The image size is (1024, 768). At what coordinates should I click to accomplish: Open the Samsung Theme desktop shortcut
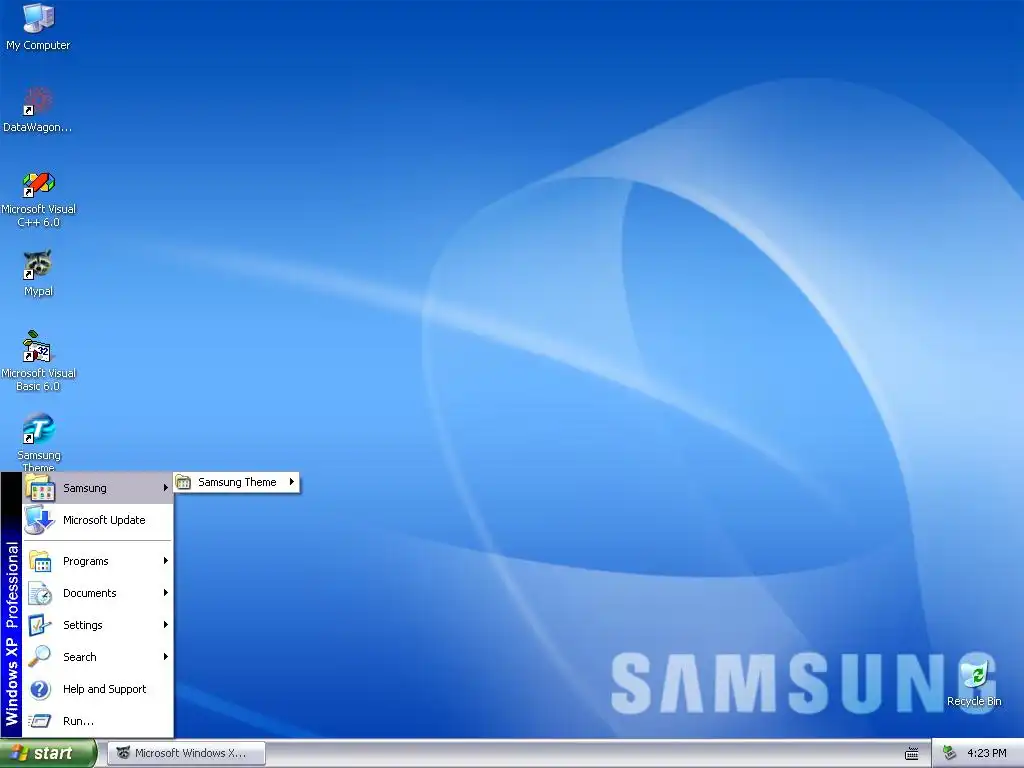(39, 442)
